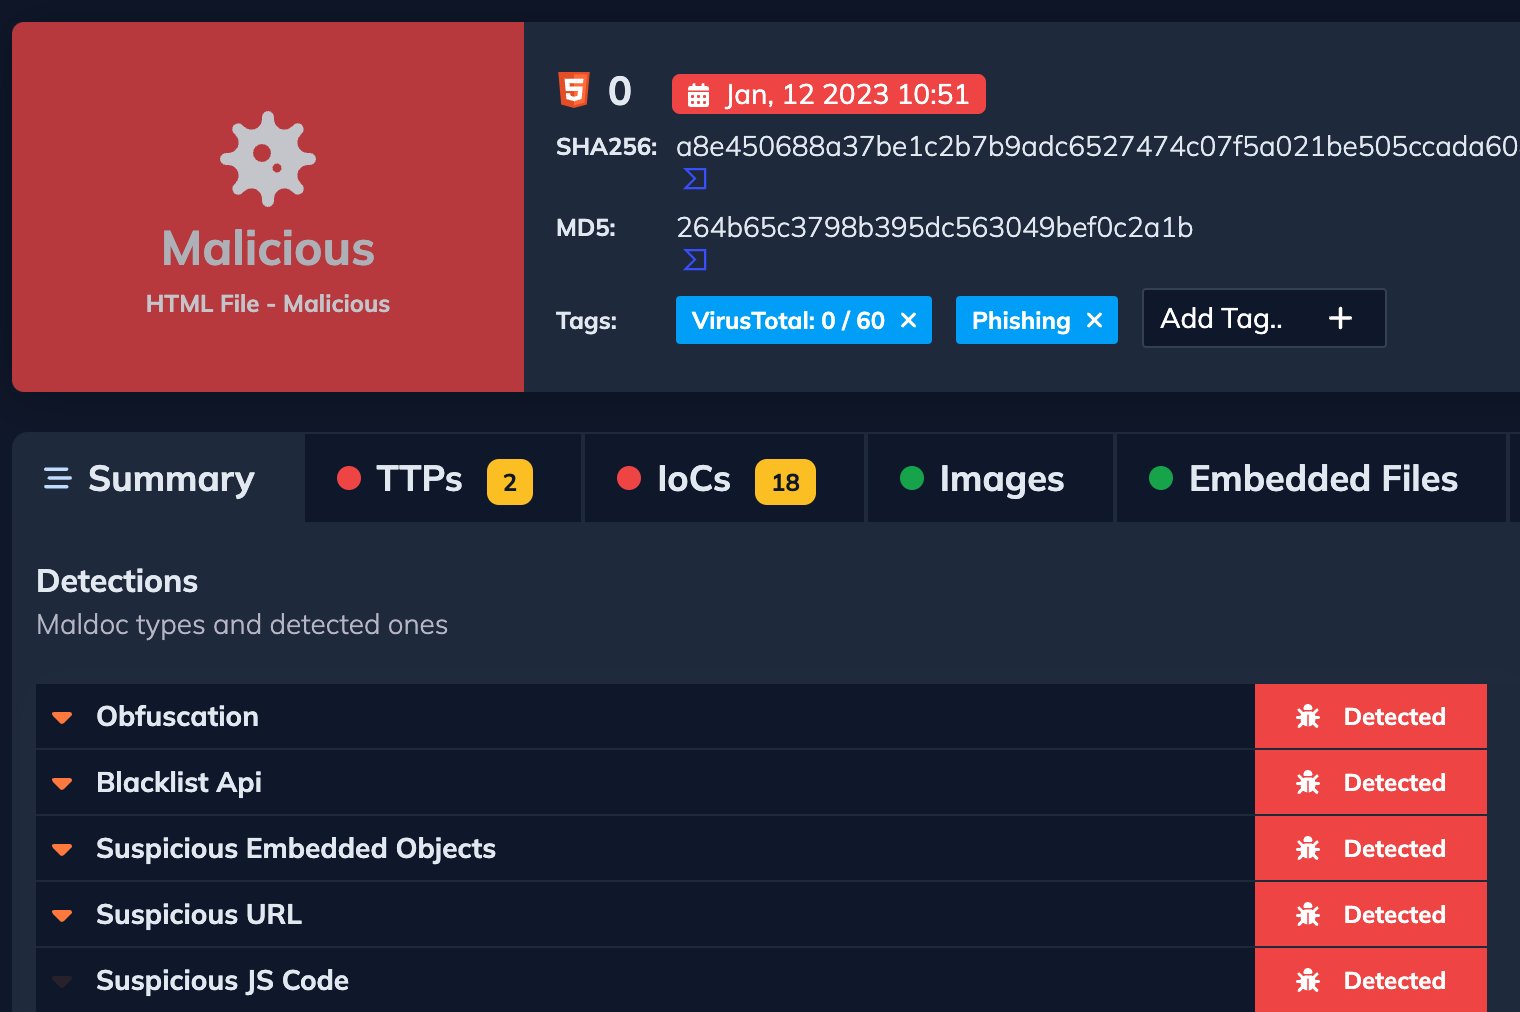This screenshot has width=1520, height=1012.
Task: Expand the Obfuscation detection row
Action: (62, 716)
